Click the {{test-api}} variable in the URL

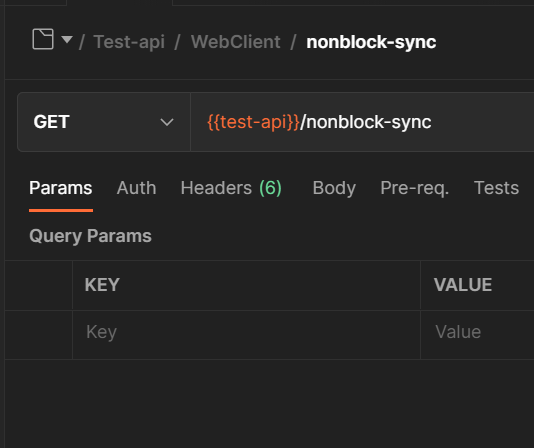tap(253, 122)
